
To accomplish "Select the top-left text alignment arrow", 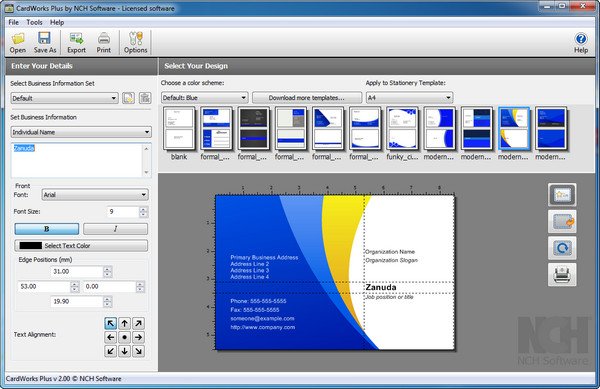I will point(111,324).
